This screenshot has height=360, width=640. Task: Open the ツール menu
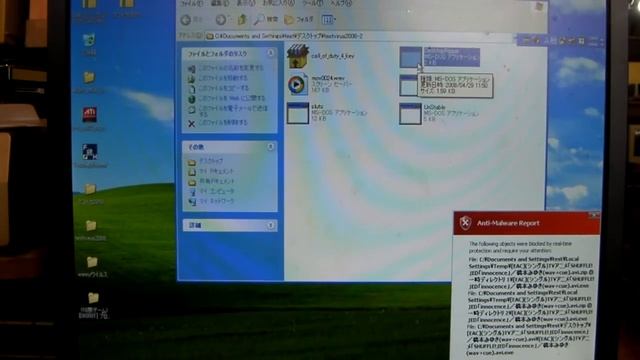coord(312,3)
